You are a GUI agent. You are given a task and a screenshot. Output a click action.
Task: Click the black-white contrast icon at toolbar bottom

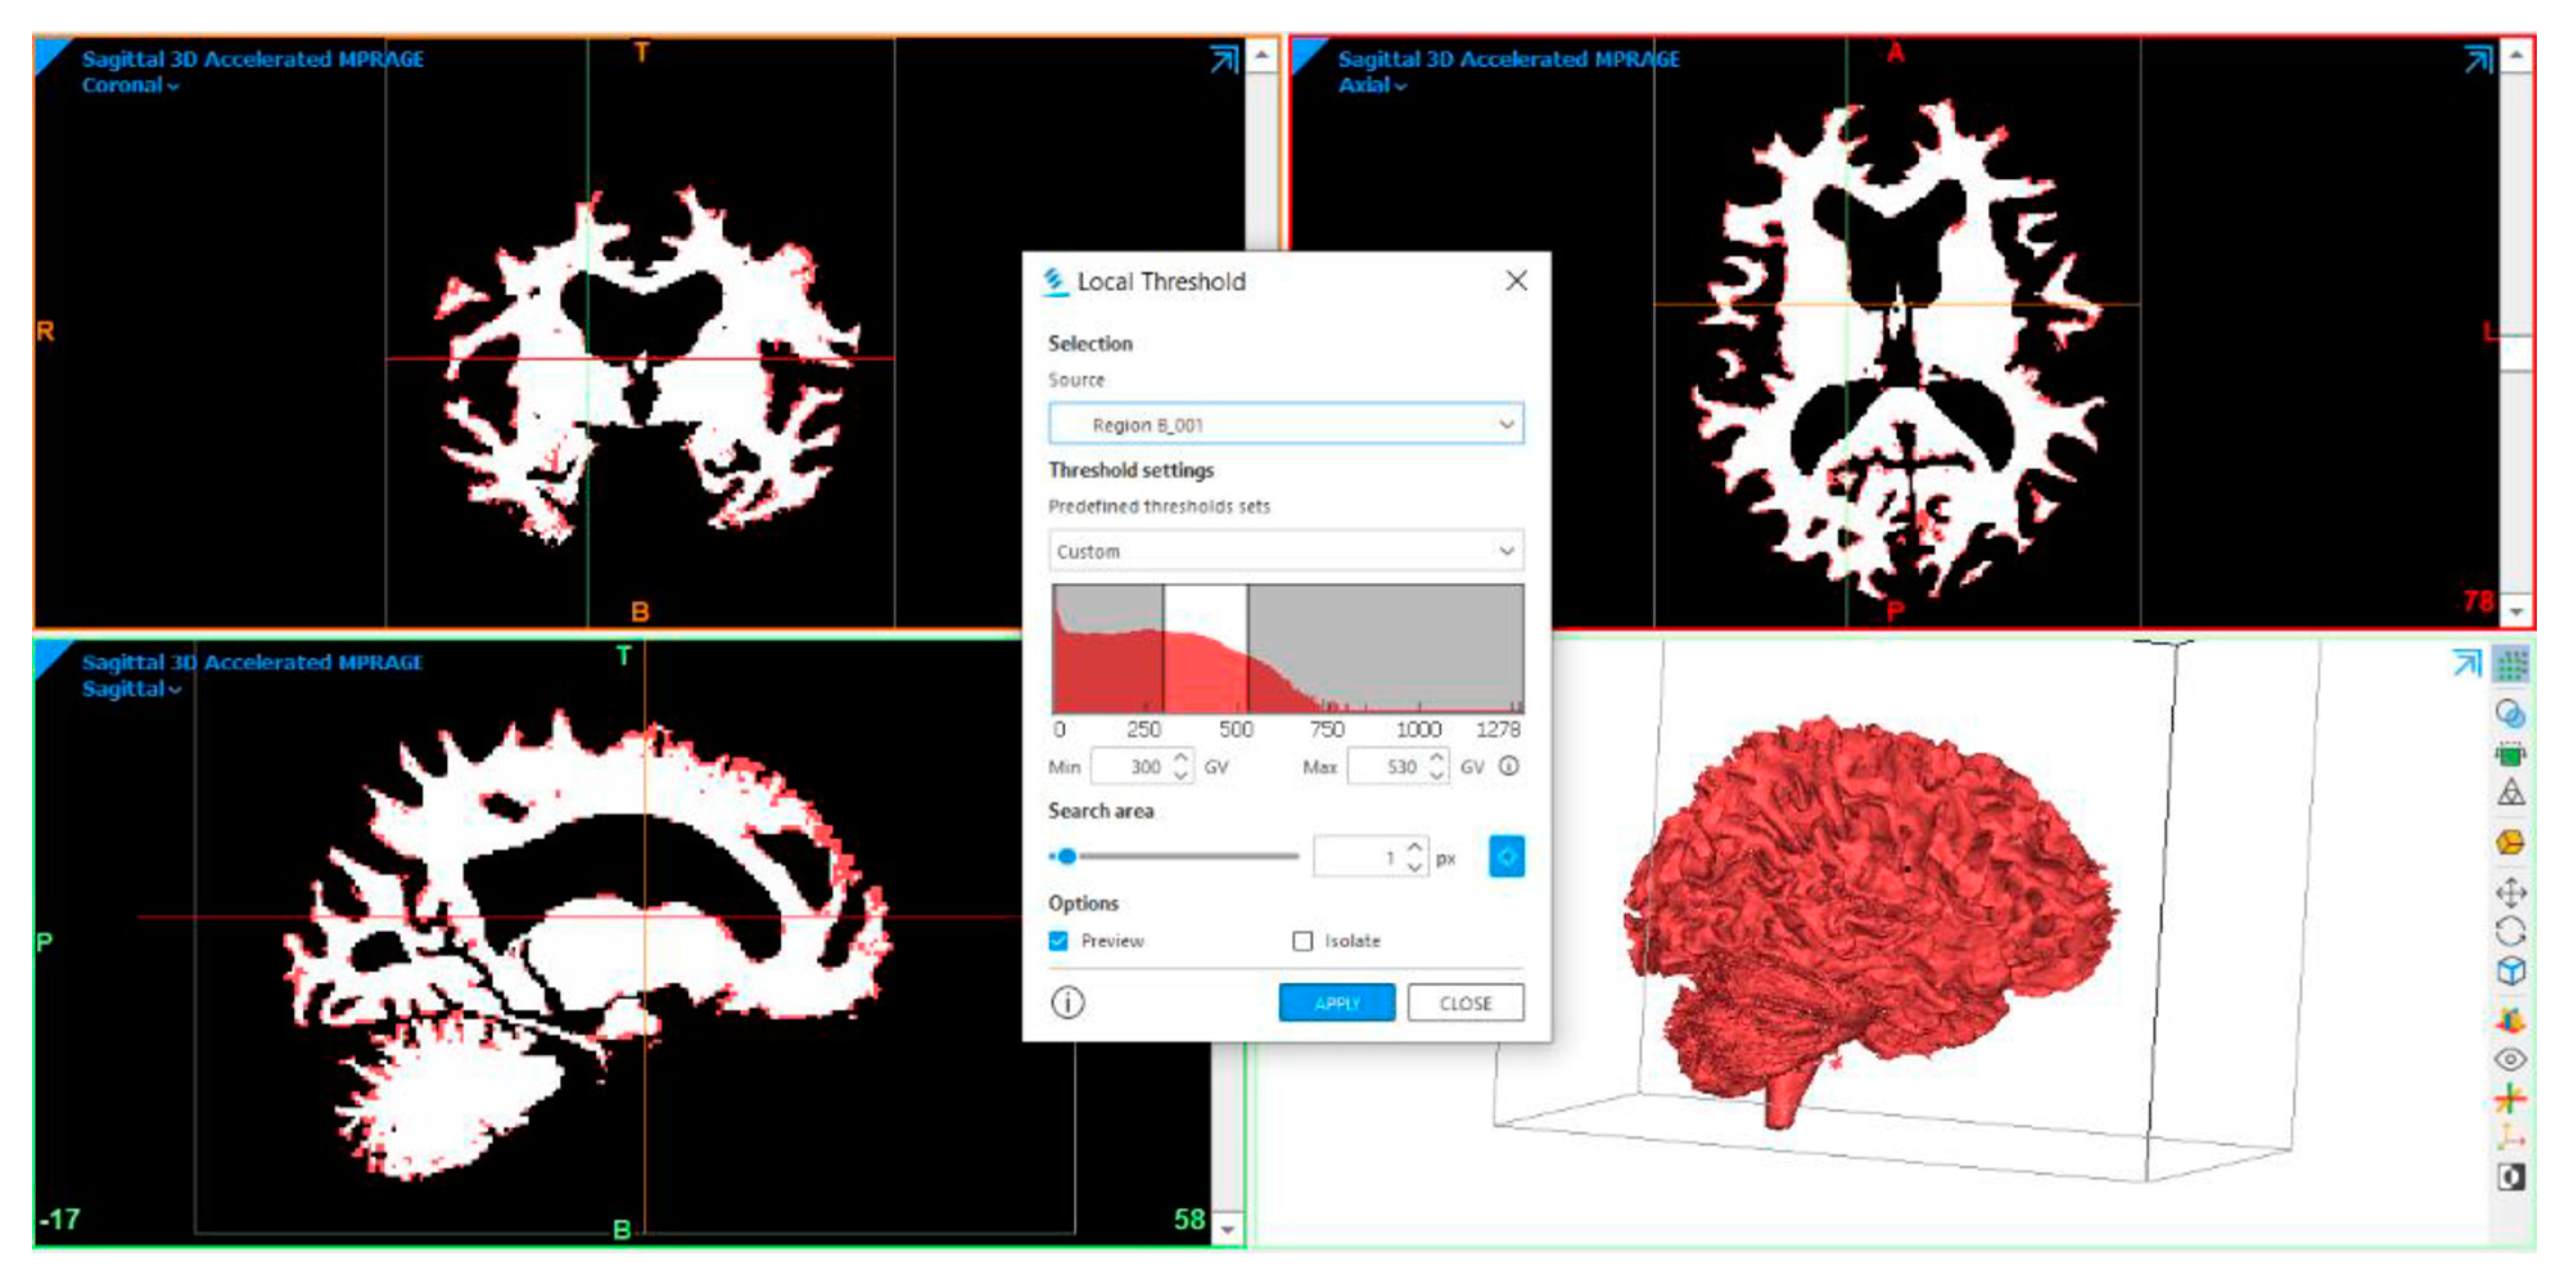click(x=2511, y=1177)
